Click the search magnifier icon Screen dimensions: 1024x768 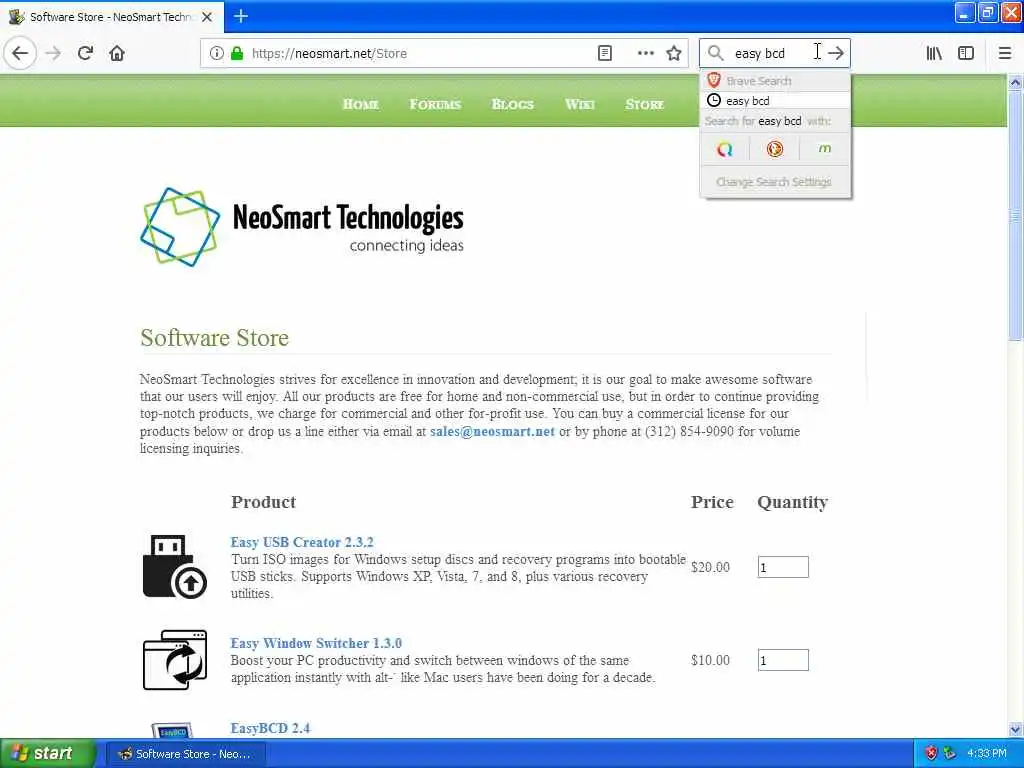pos(716,53)
